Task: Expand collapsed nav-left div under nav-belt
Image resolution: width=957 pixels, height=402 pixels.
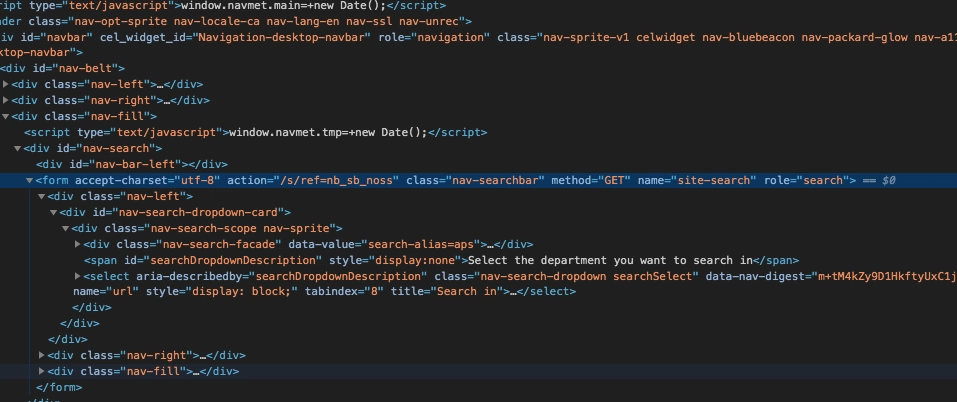Action: pyautogui.click(x=7, y=84)
